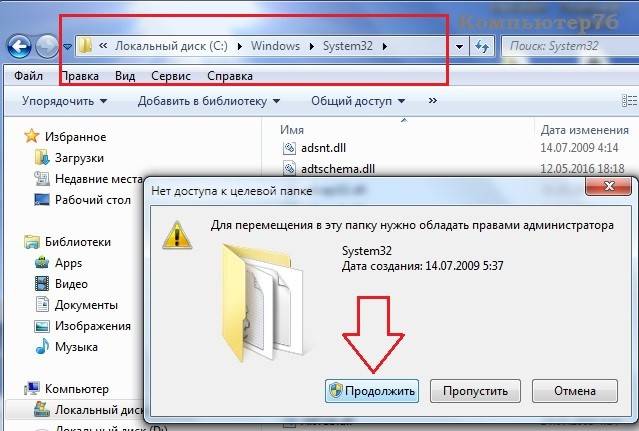Click the Back navigation arrow
639x431 pixels.
click(x=19, y=46)
